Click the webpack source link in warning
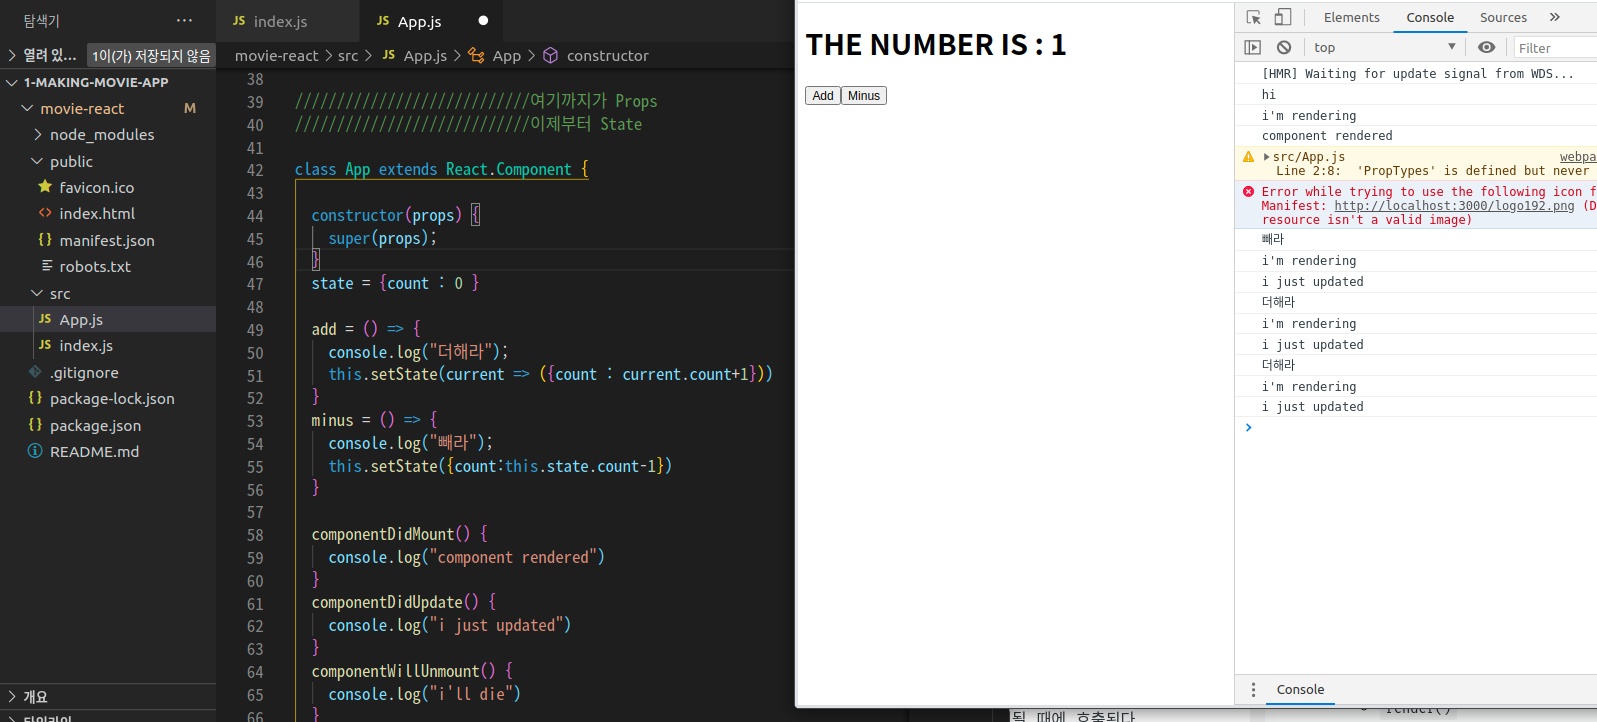1597x722 pixels. click(1578, 157)
